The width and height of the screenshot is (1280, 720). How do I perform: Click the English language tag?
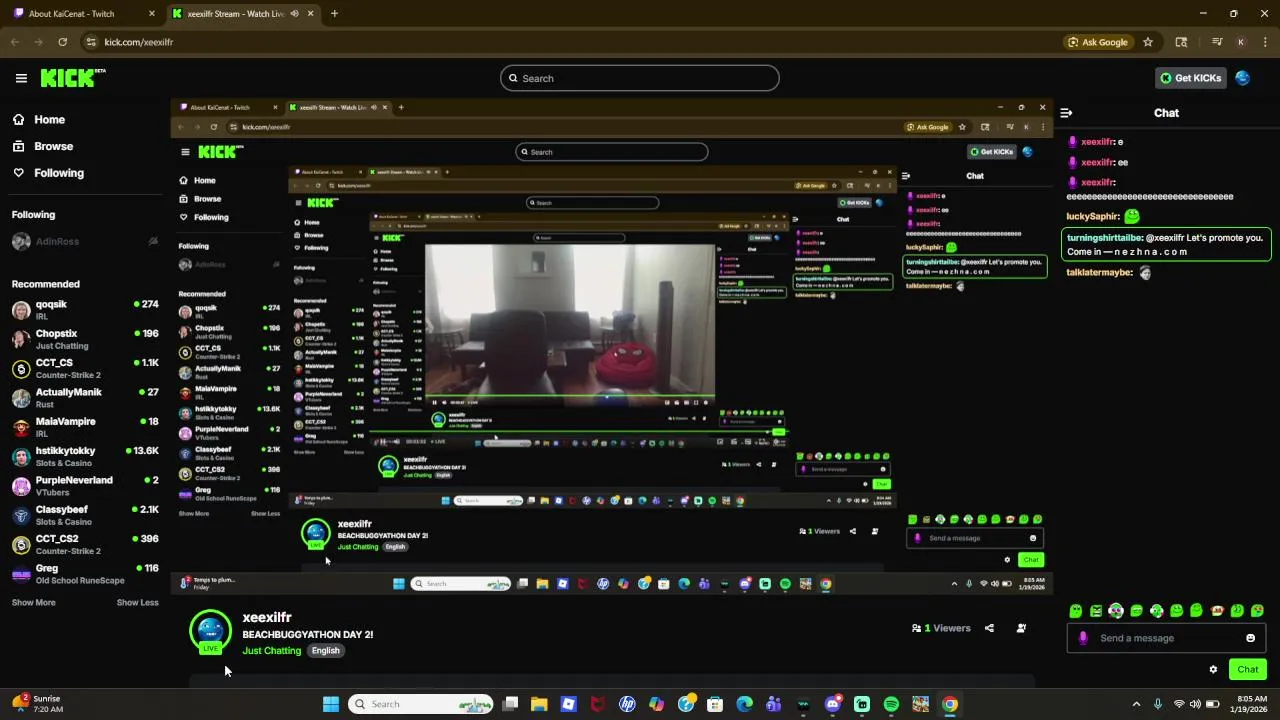[x=325, y=651]
